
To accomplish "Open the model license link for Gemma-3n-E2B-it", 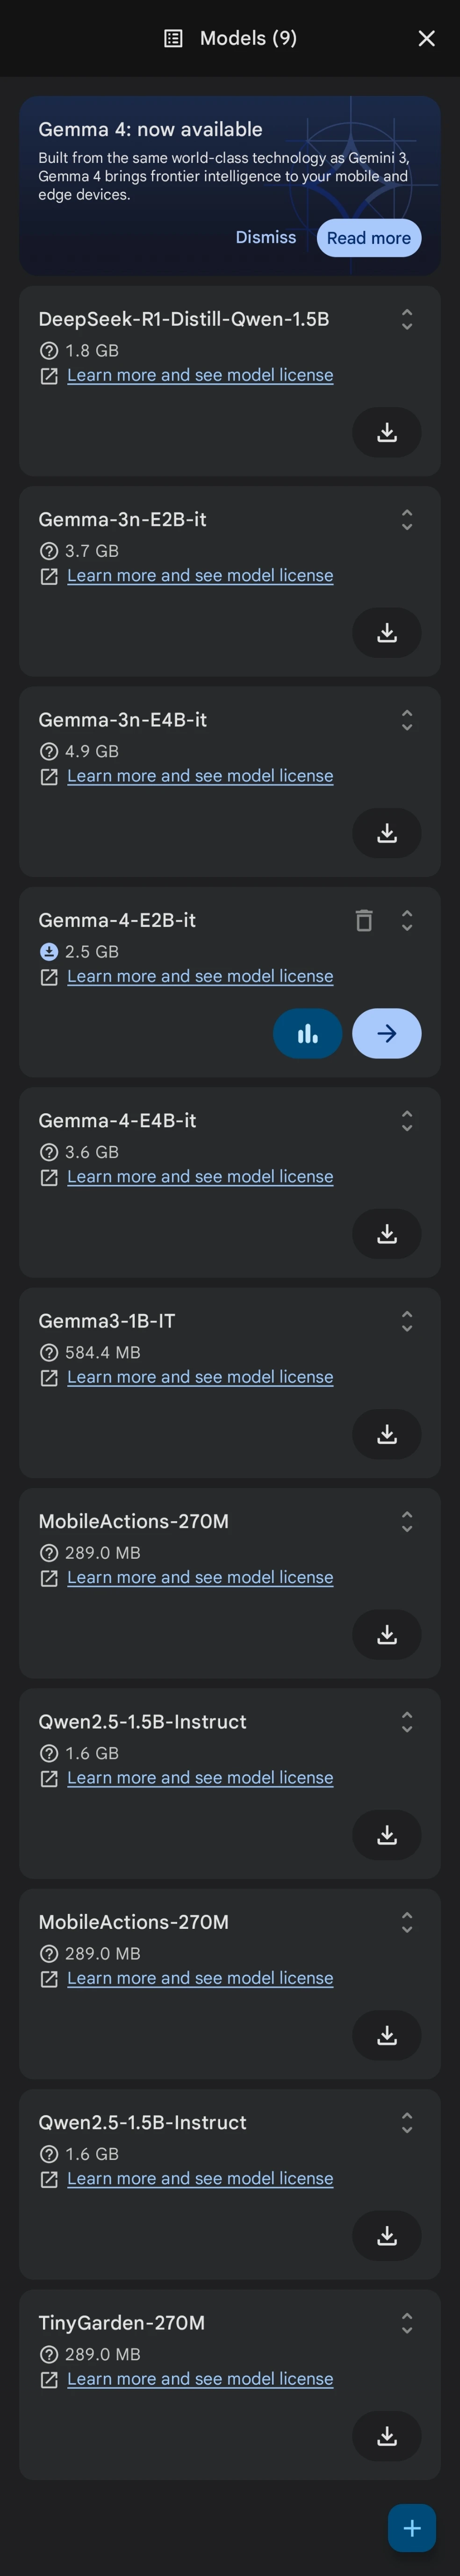I will pos(199,575).
